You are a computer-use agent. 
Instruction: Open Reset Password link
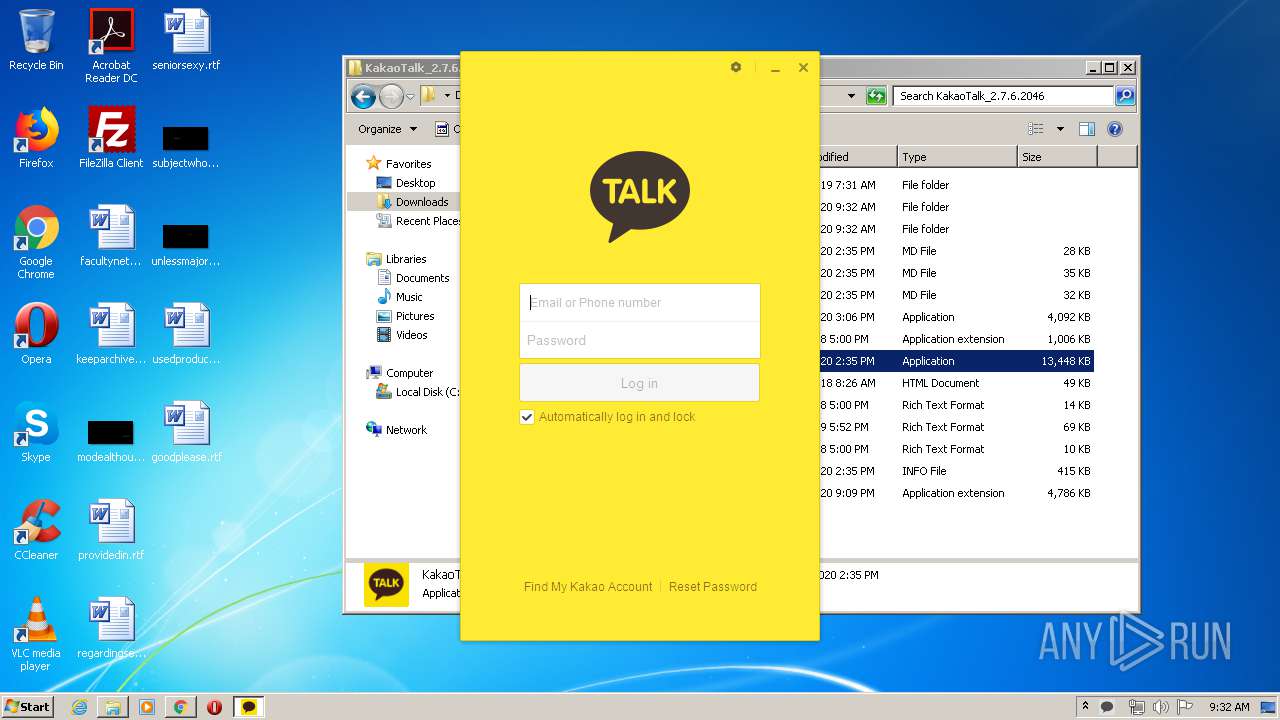tap(713, 587)
